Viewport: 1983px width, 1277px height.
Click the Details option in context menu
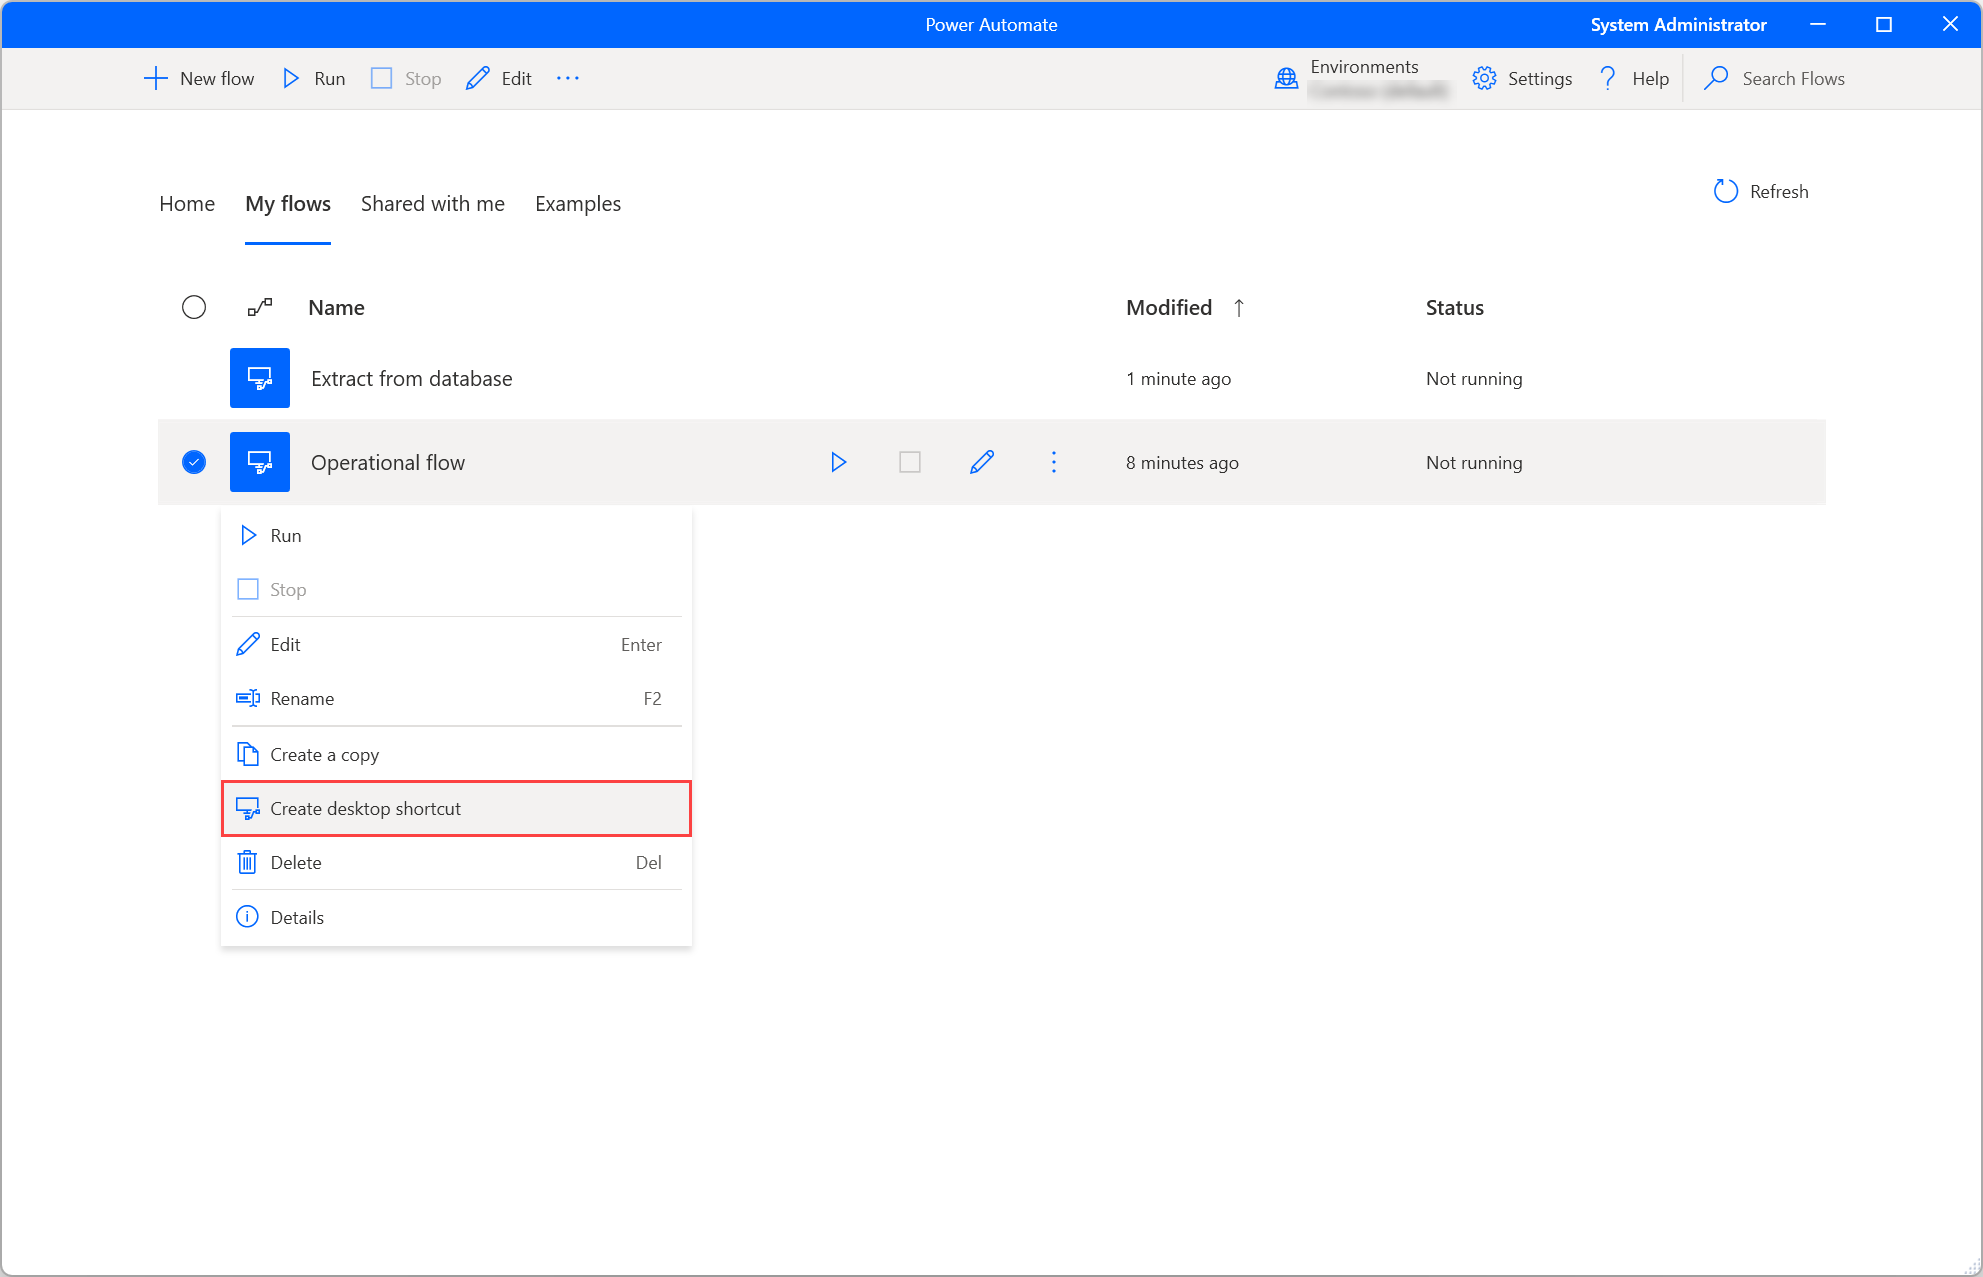pos(295,916)
